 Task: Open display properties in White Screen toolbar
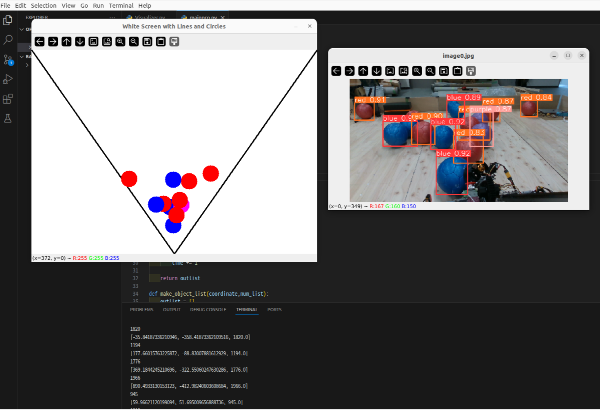[174, 42]
